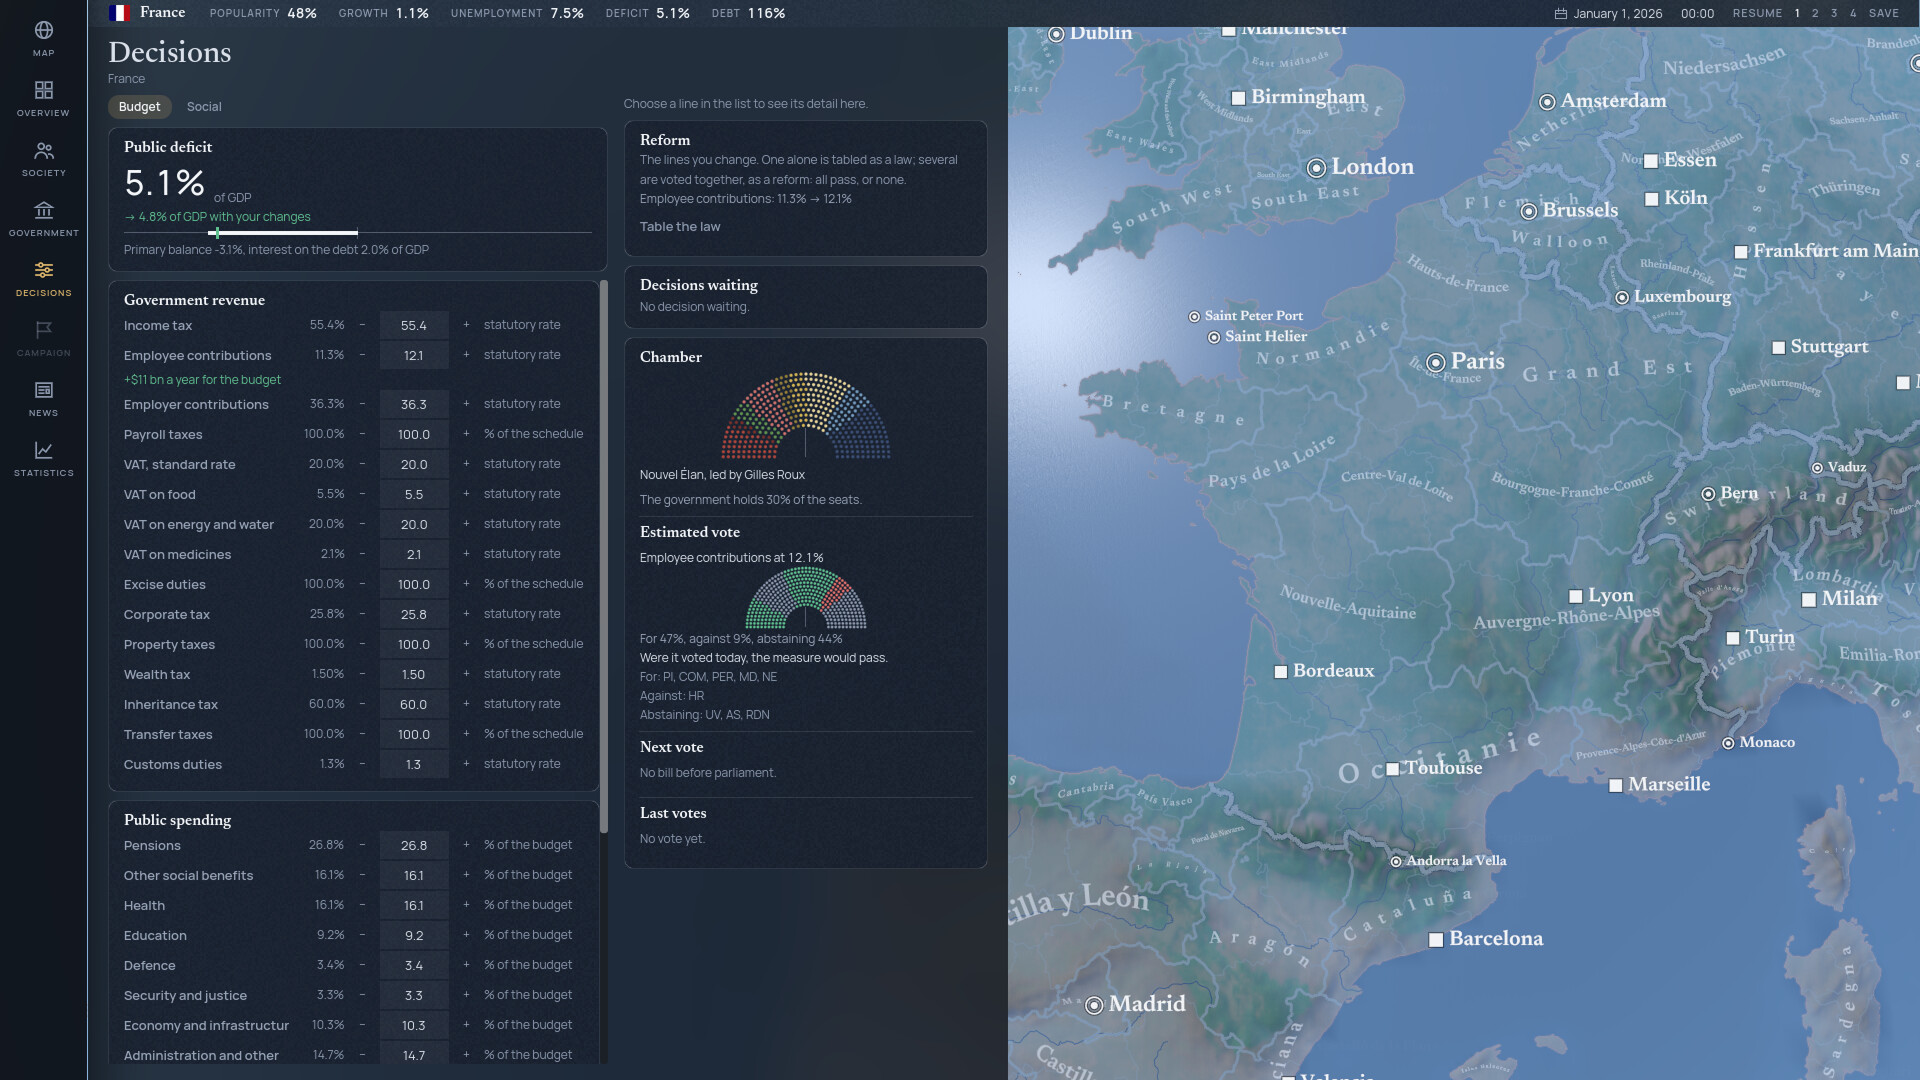Decrease the Employee contributions rate

pyautogui.click(x=362, y=355)
